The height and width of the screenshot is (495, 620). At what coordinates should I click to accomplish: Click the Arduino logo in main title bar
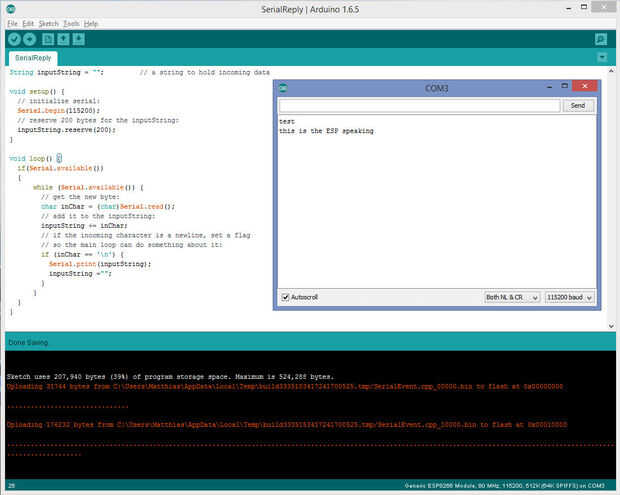pos(11,9)
